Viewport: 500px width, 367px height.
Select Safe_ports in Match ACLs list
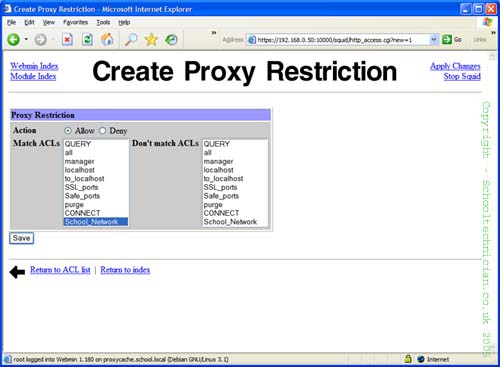pos(96,196)
